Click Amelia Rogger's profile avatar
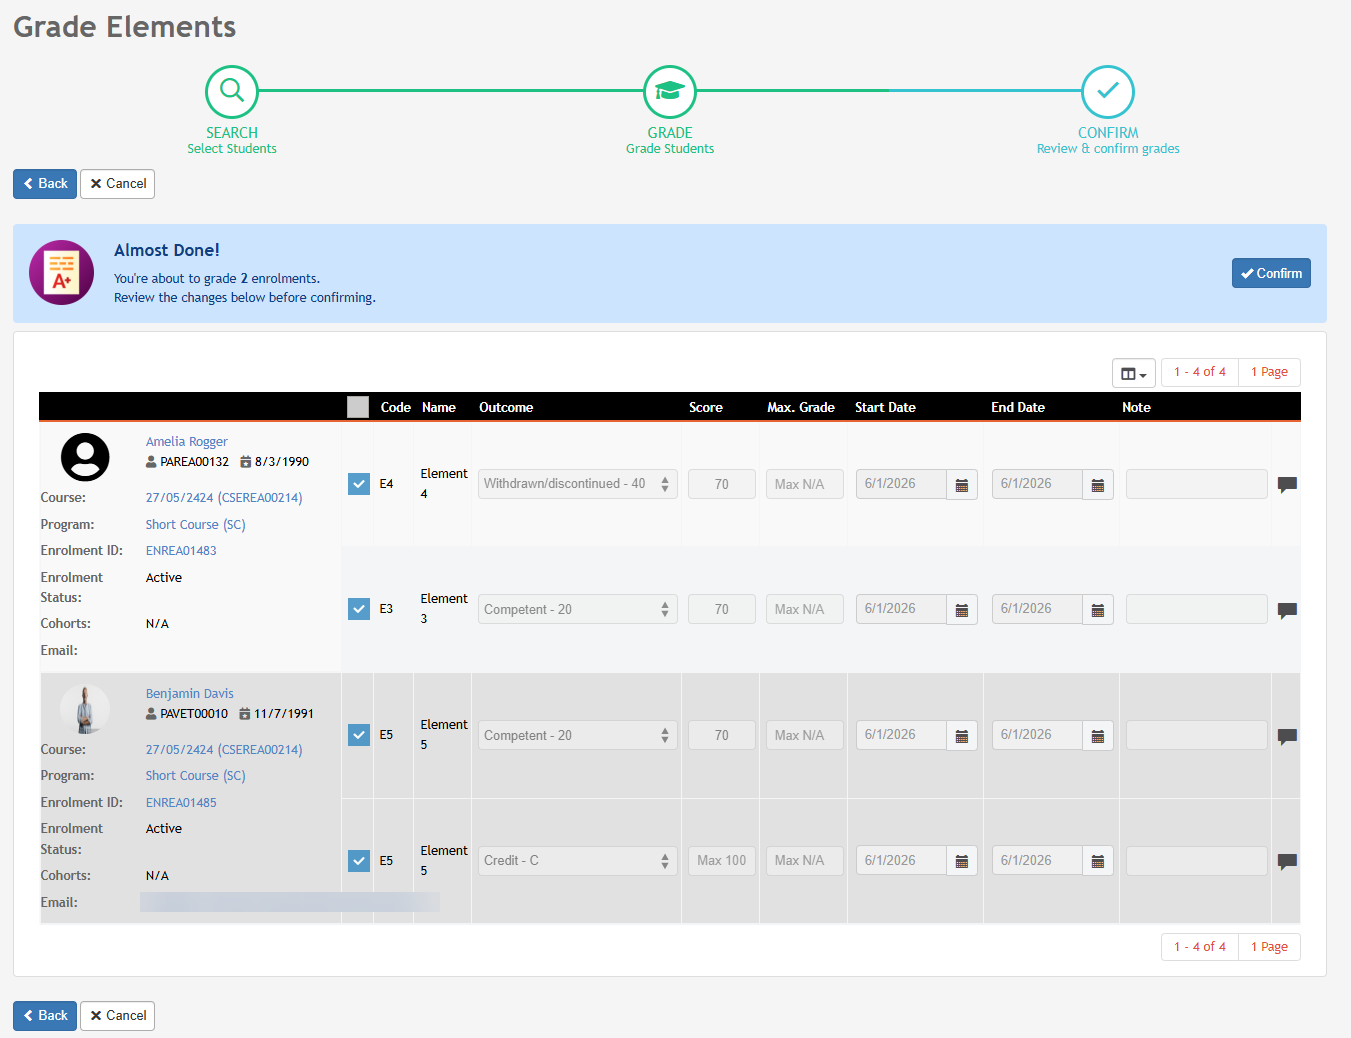This screenshot has height=1038, width=1351. 85,458
